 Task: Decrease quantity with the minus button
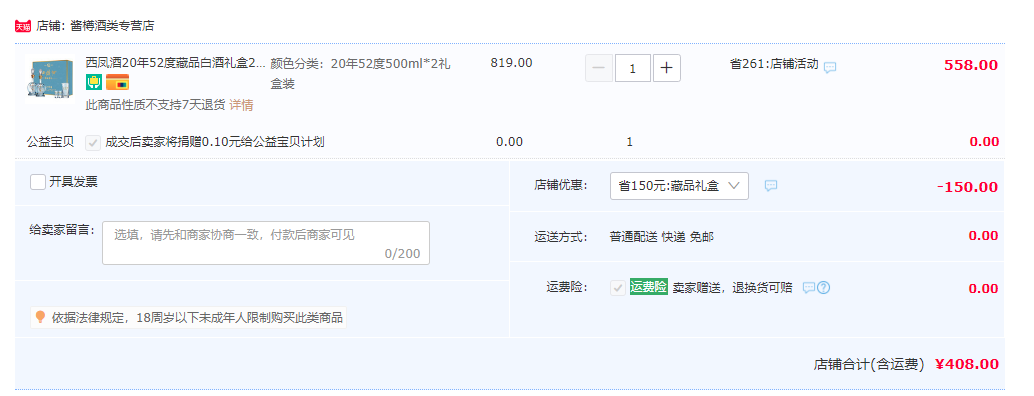click(599, 68)
